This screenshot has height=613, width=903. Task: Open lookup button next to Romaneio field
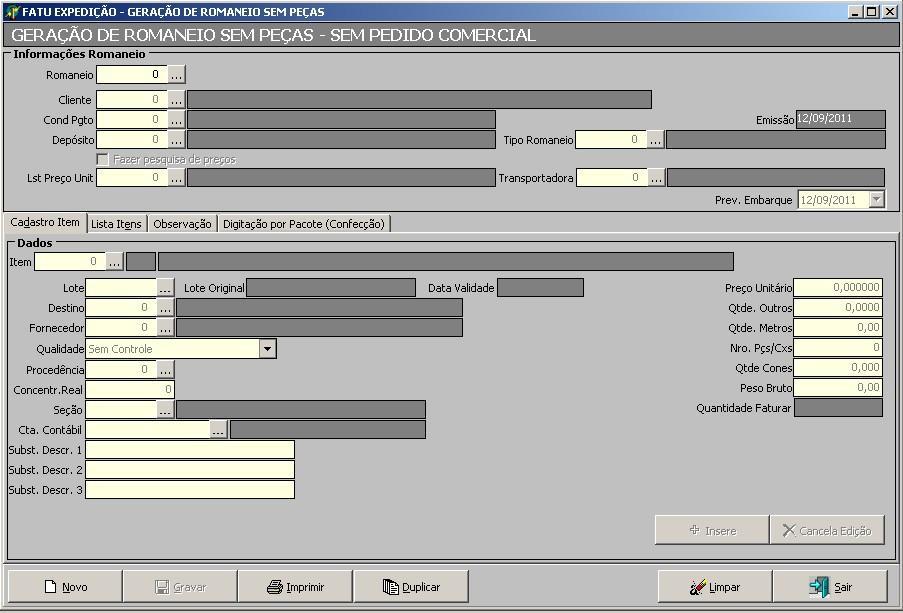click(176, 75)
